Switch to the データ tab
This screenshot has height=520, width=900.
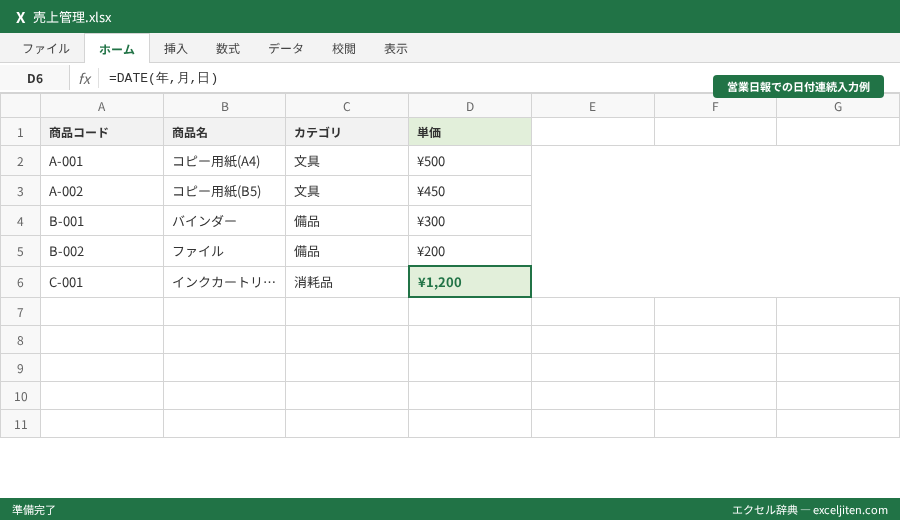click(286, 49)
